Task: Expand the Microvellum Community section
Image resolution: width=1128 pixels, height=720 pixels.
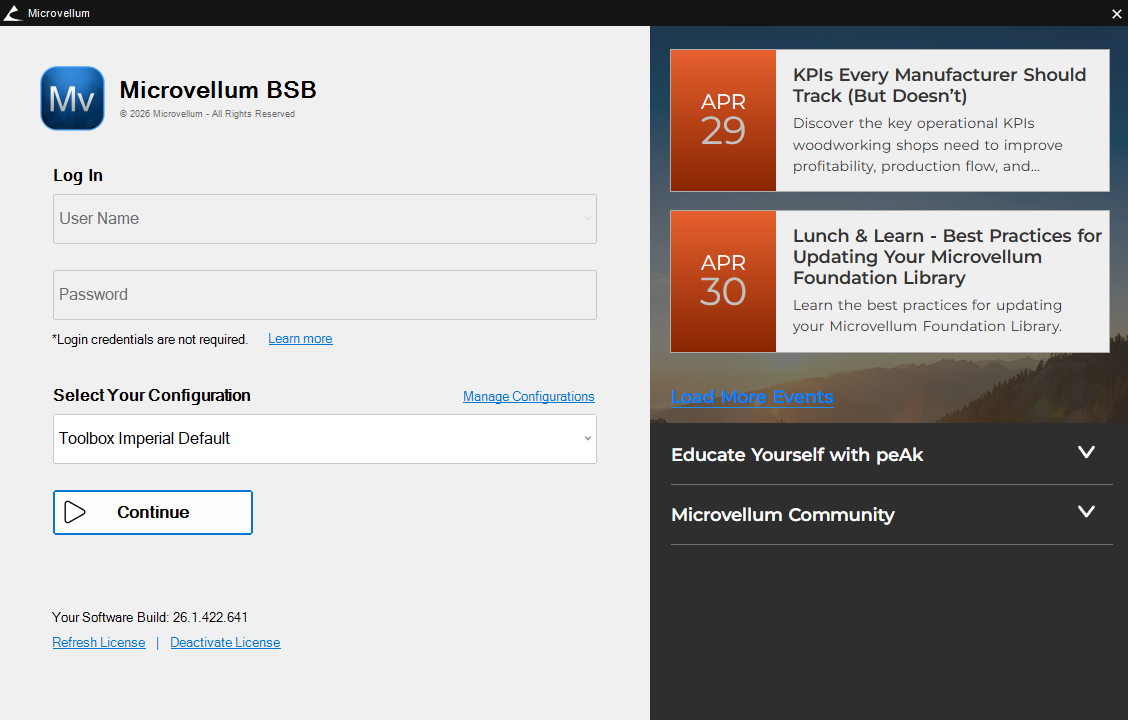Action: [1086, 513]
